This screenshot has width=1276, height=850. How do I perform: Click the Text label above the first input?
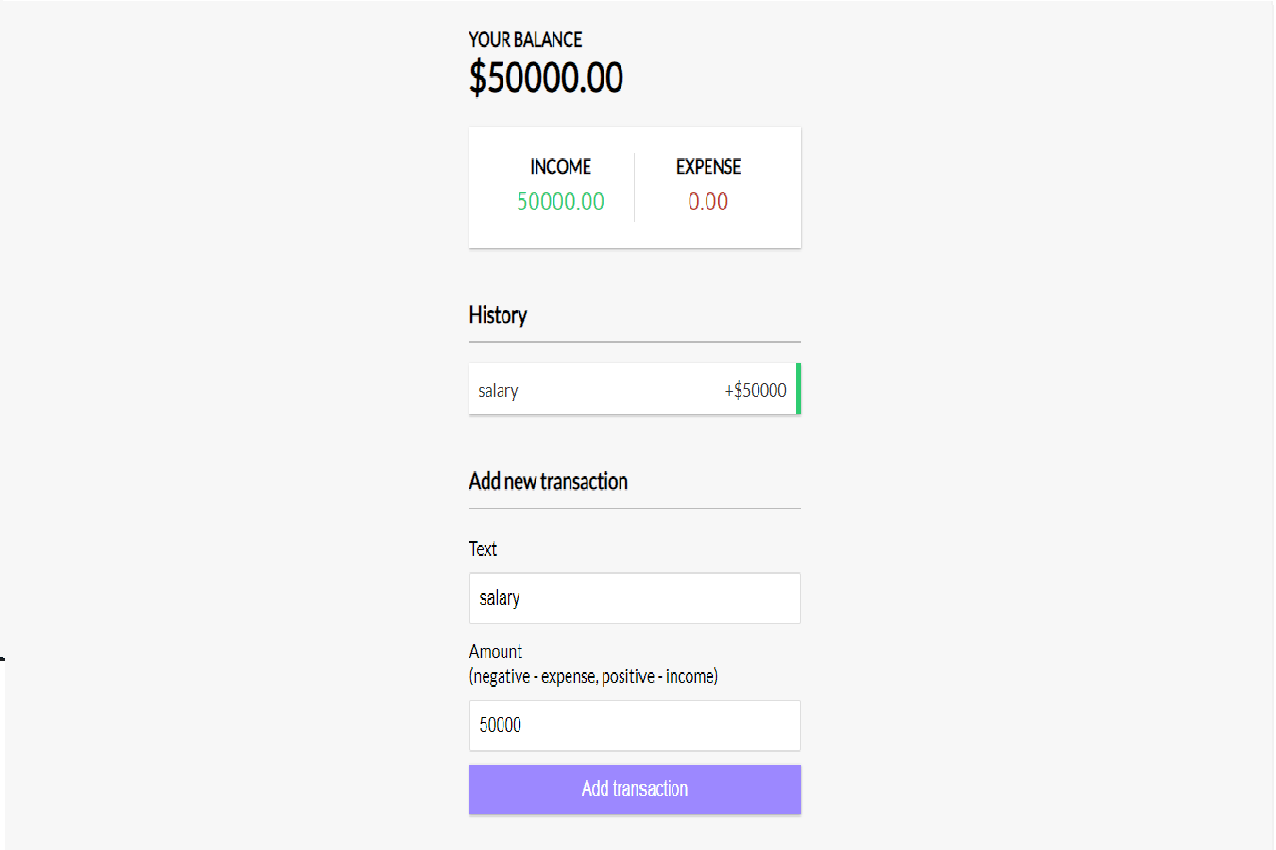coord(483,549)
